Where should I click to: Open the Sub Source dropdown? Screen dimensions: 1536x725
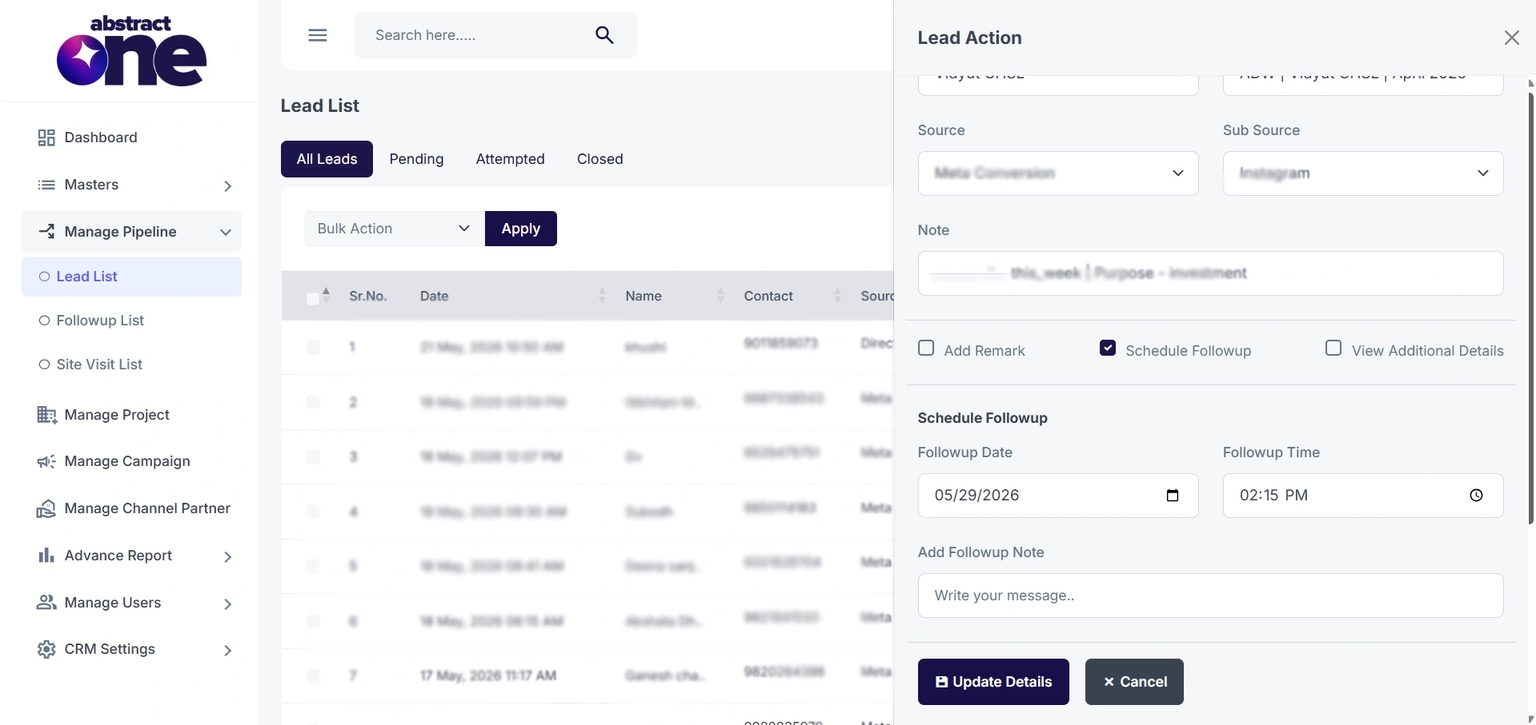click(1363, 173)
